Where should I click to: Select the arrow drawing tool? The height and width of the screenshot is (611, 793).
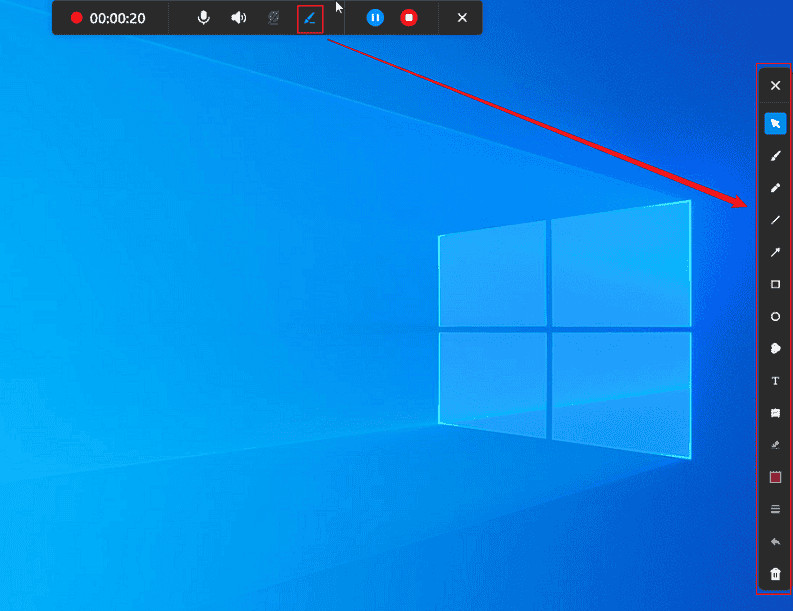[775, 252]
